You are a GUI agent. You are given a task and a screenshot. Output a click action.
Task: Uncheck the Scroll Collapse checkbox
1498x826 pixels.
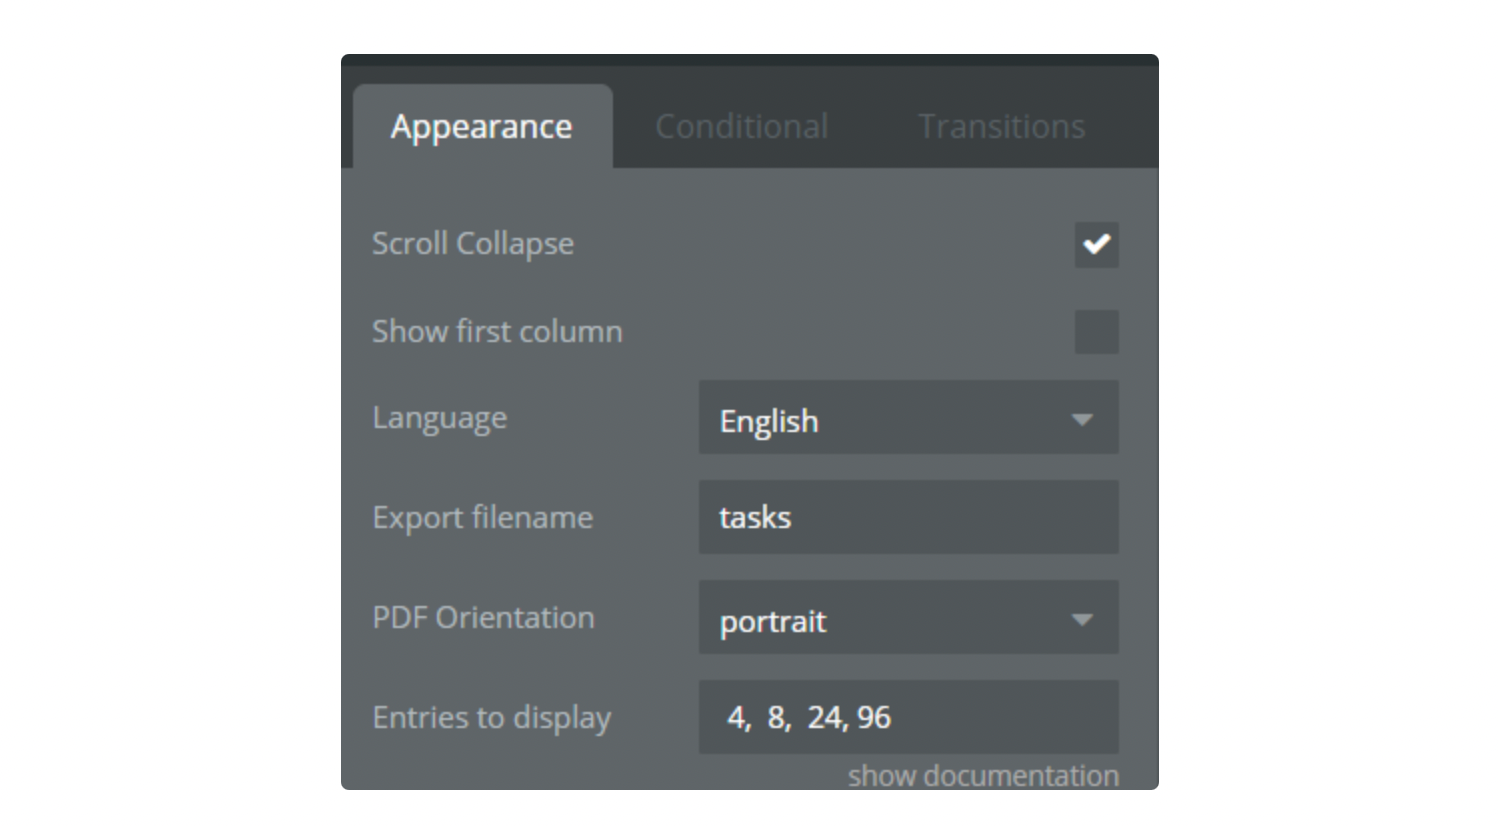point(1096,244)
